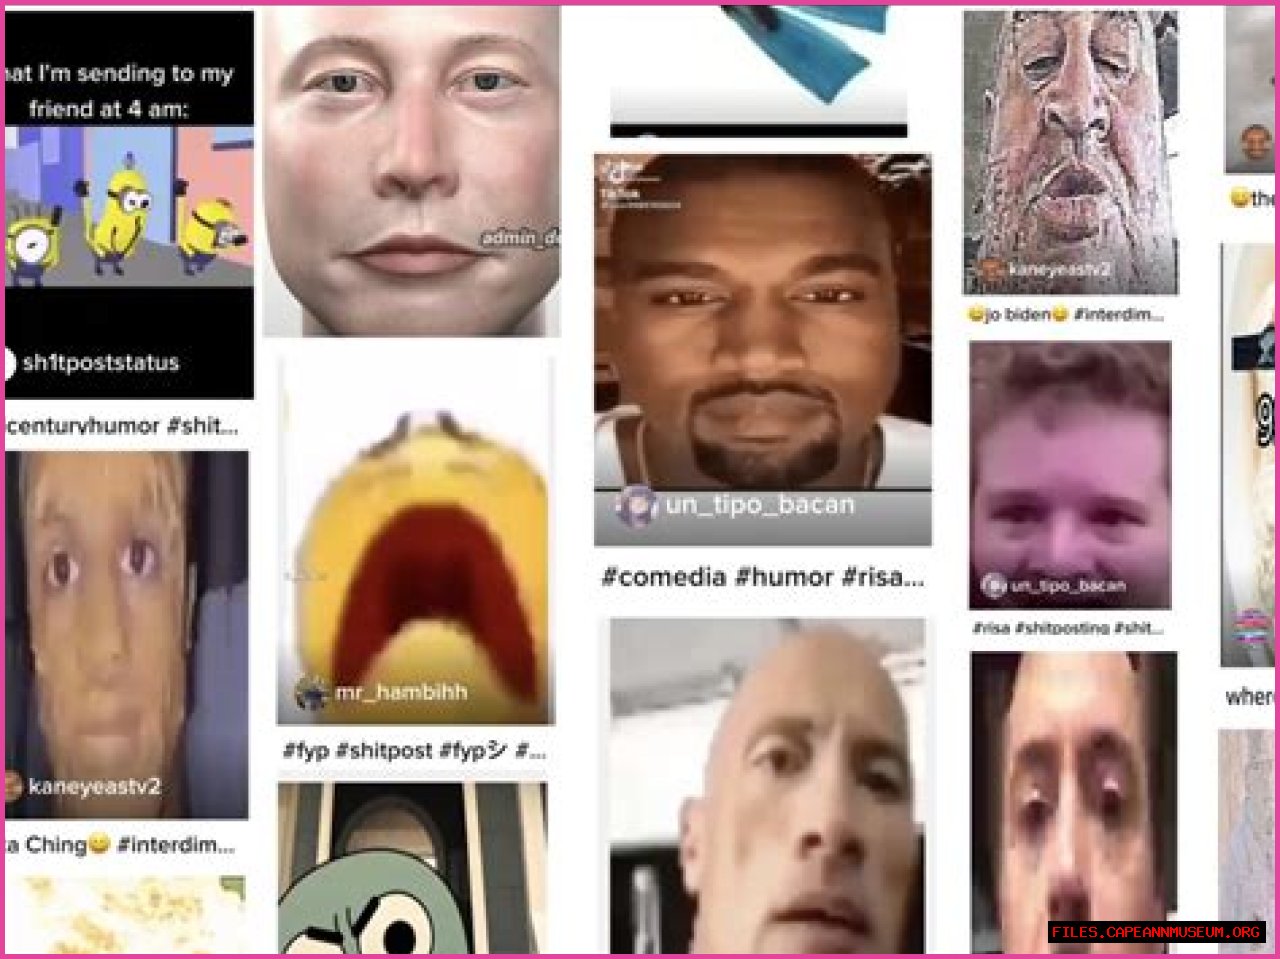
Task: Open the angry Squidward cartoon video
Action: coord(412,868)
